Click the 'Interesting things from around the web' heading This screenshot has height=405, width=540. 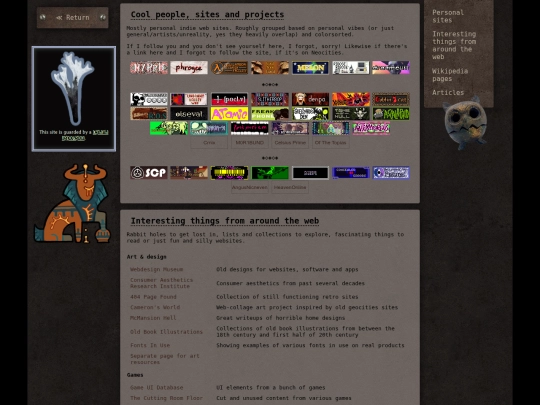(225, 221)
